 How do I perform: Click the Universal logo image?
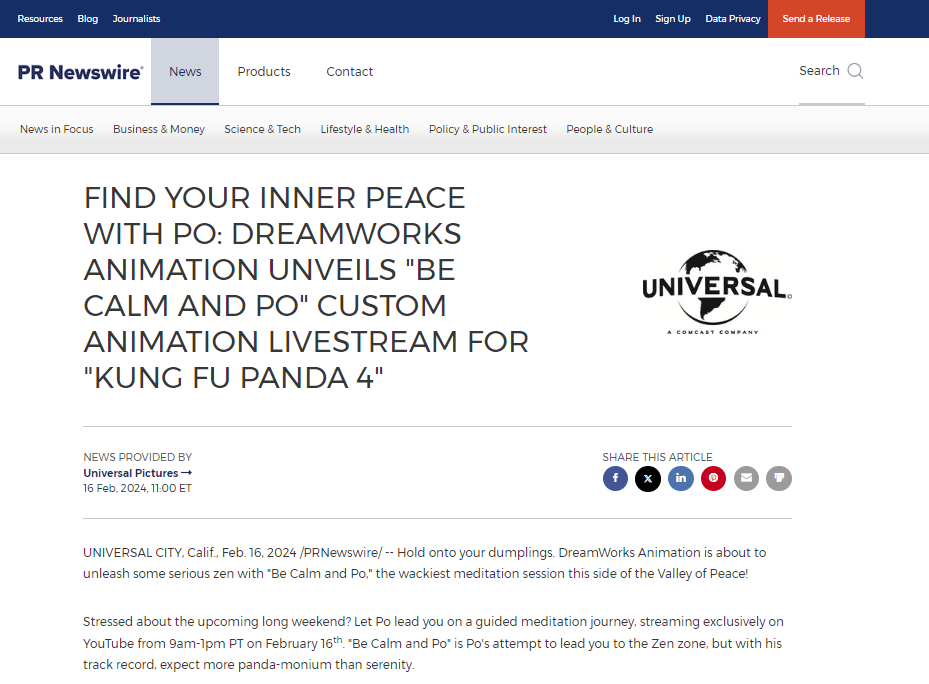[716, 292]
